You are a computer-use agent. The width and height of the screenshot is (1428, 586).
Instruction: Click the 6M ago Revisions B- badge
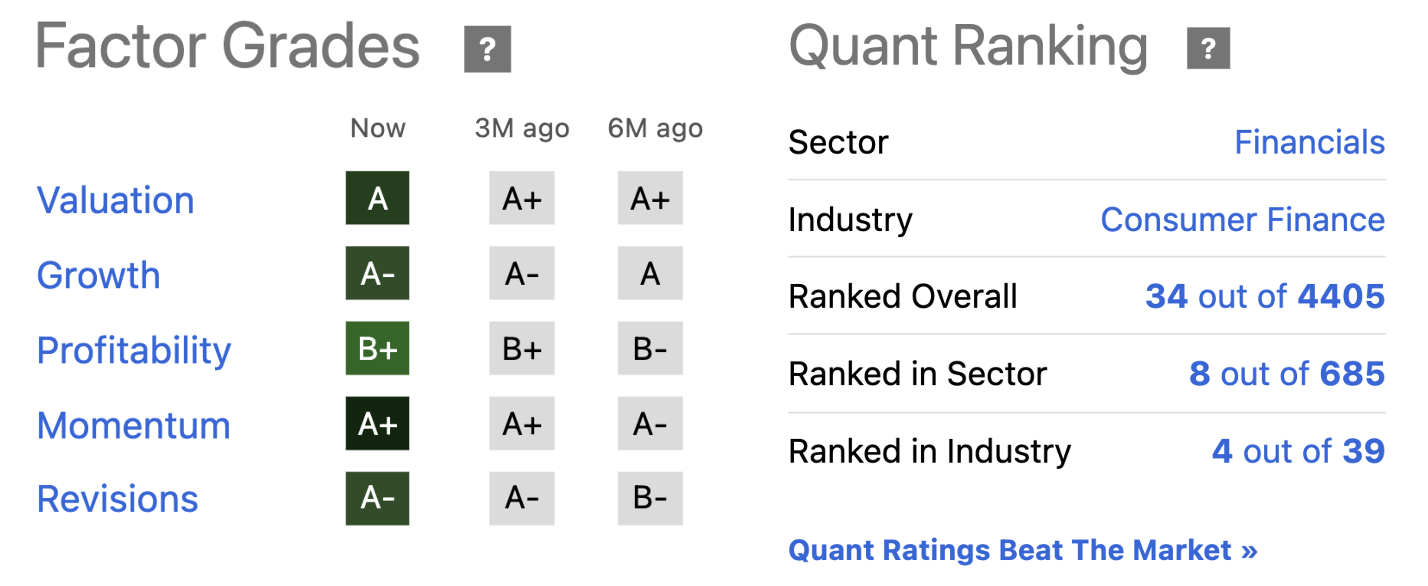[x=651, y=498]
